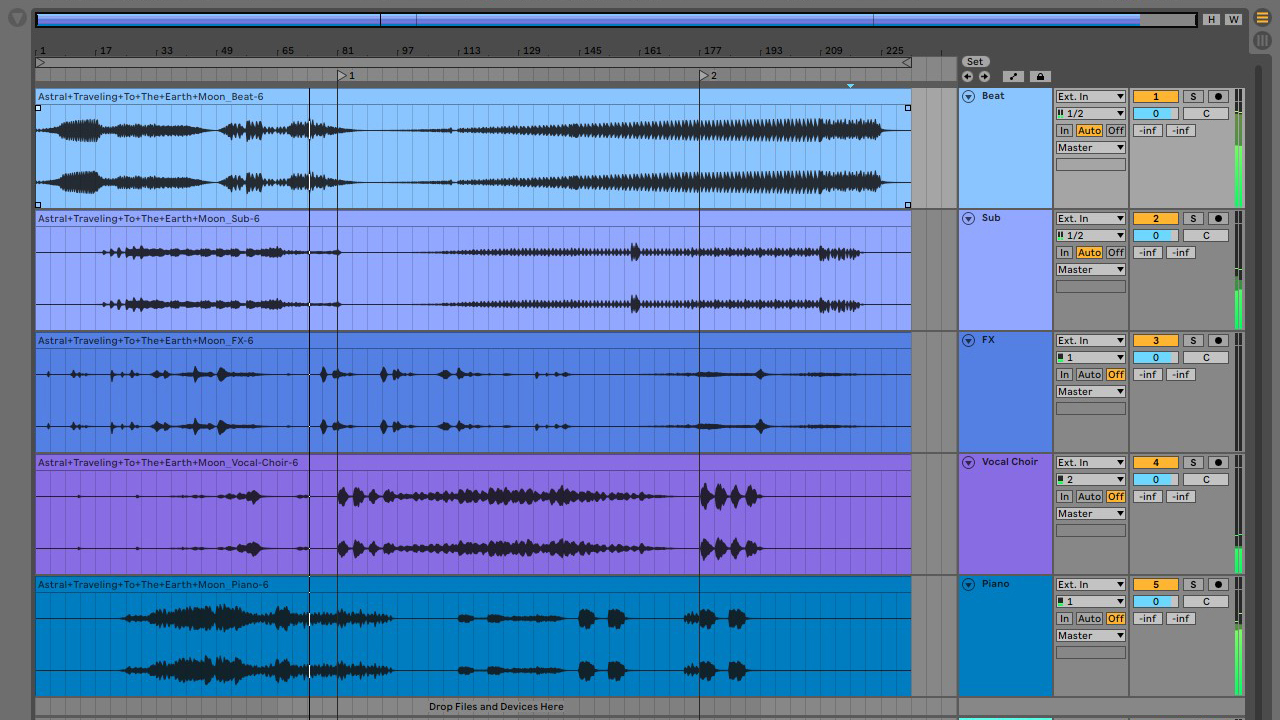1280x720 pixels.
Task: Arm the Sub track for recording
Action: (1218, 219)
